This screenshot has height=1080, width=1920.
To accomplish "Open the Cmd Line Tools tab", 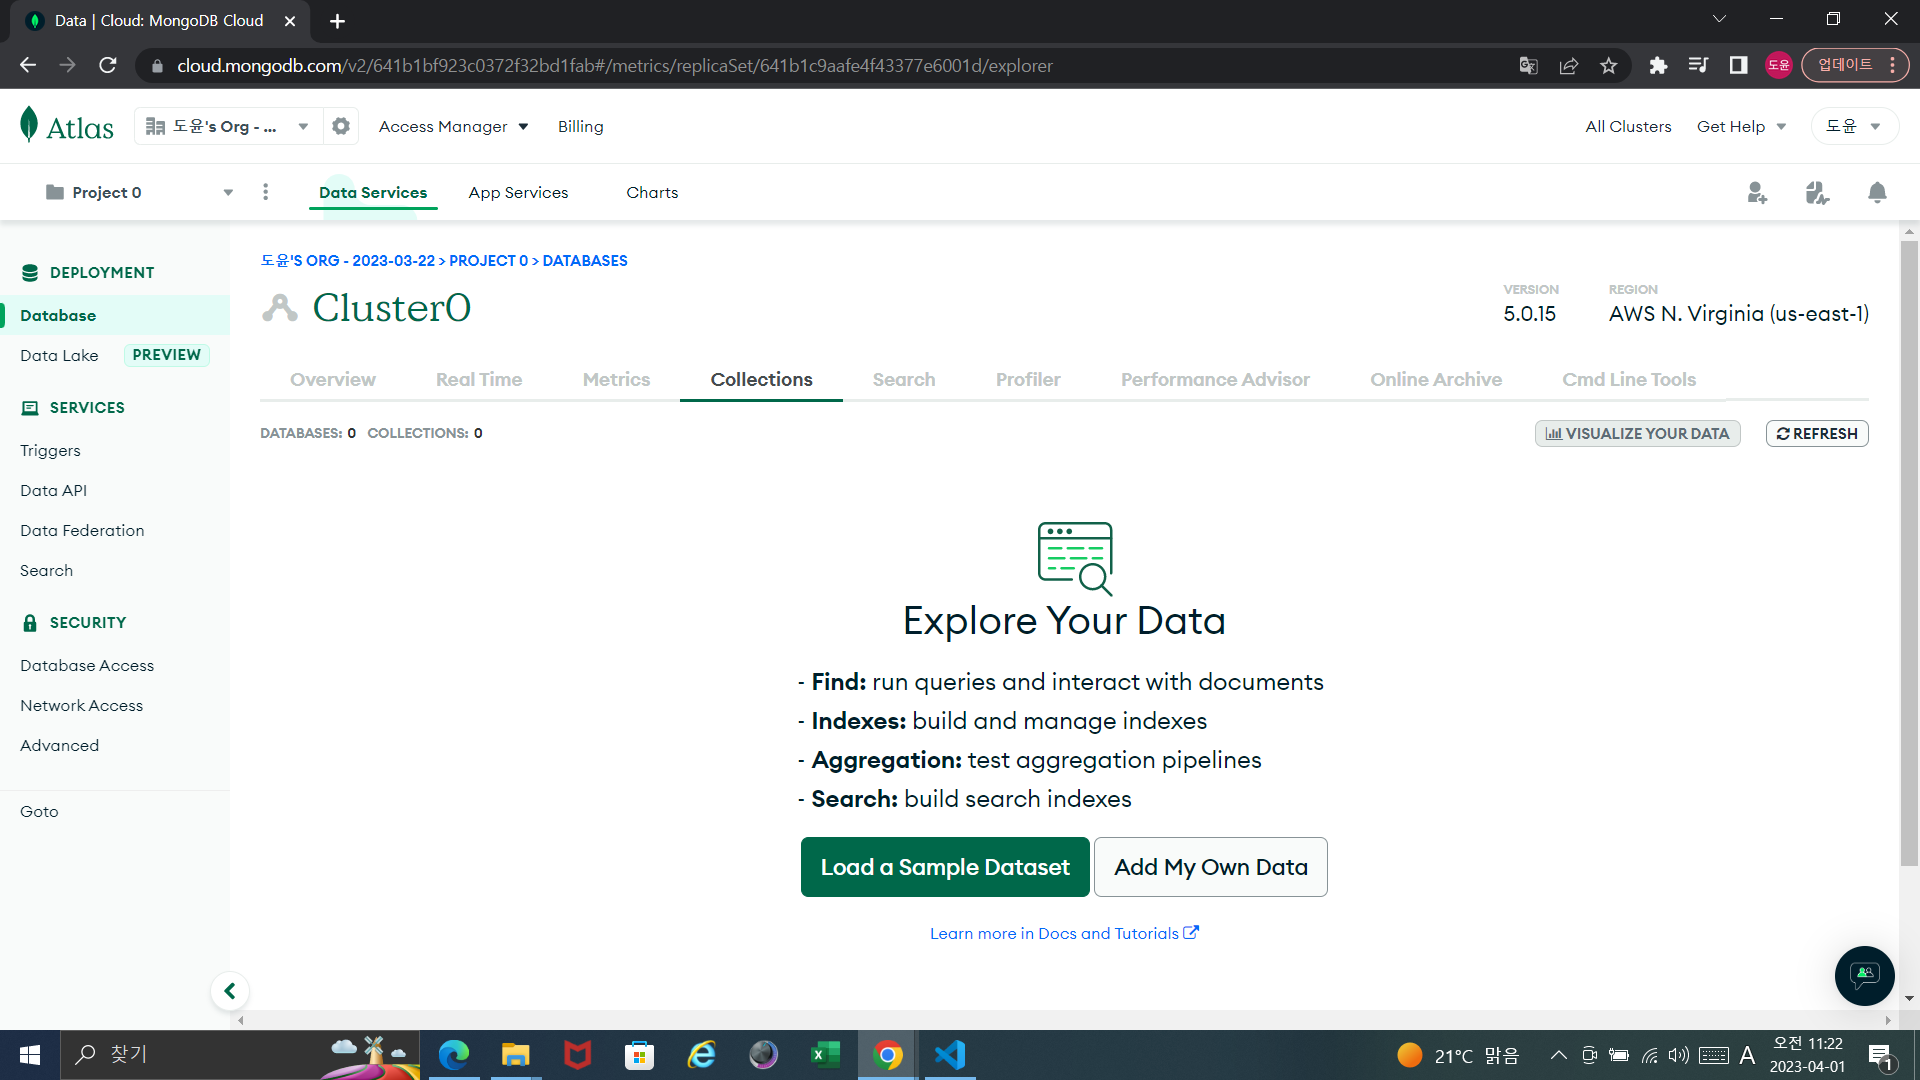I will coord(1629,380).
